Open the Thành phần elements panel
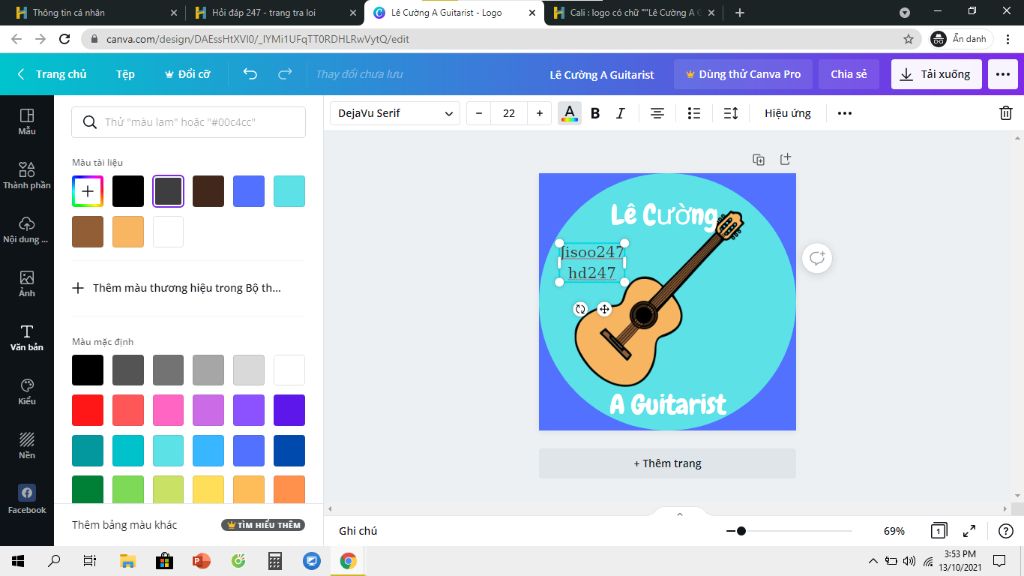Viewport: 1024px width, 576px height. pyautogui.click(x=27, y=176)
